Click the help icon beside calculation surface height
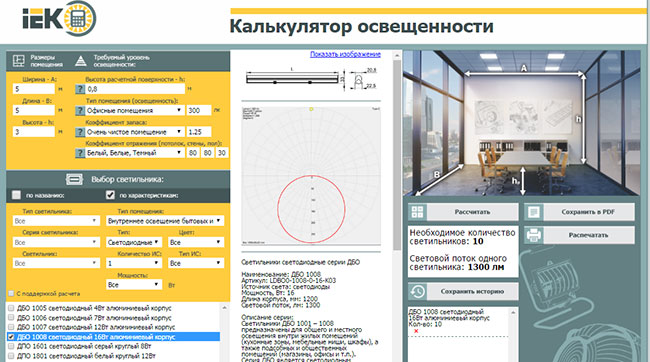Viewport: 650px width, 362px height. [80, 89]
